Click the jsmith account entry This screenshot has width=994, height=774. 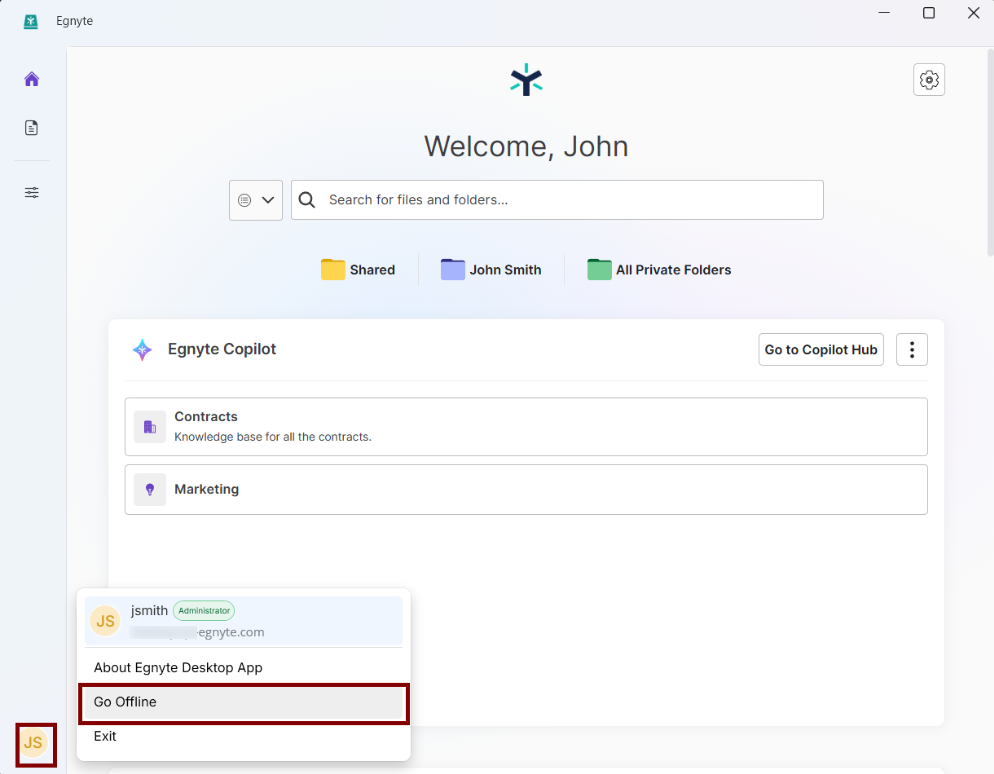(244, 621)
